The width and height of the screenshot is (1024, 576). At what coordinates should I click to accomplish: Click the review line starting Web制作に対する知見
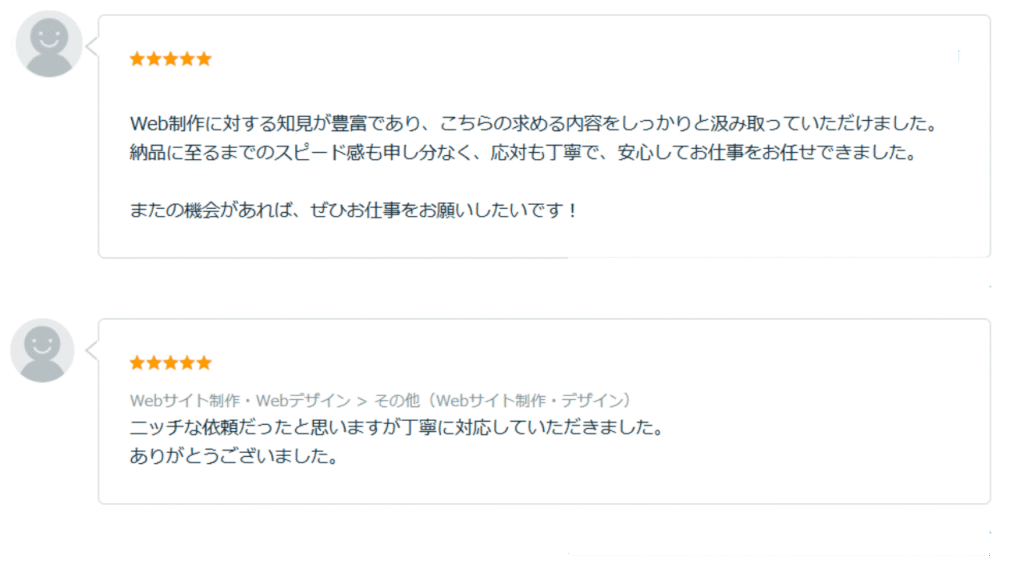534,123
